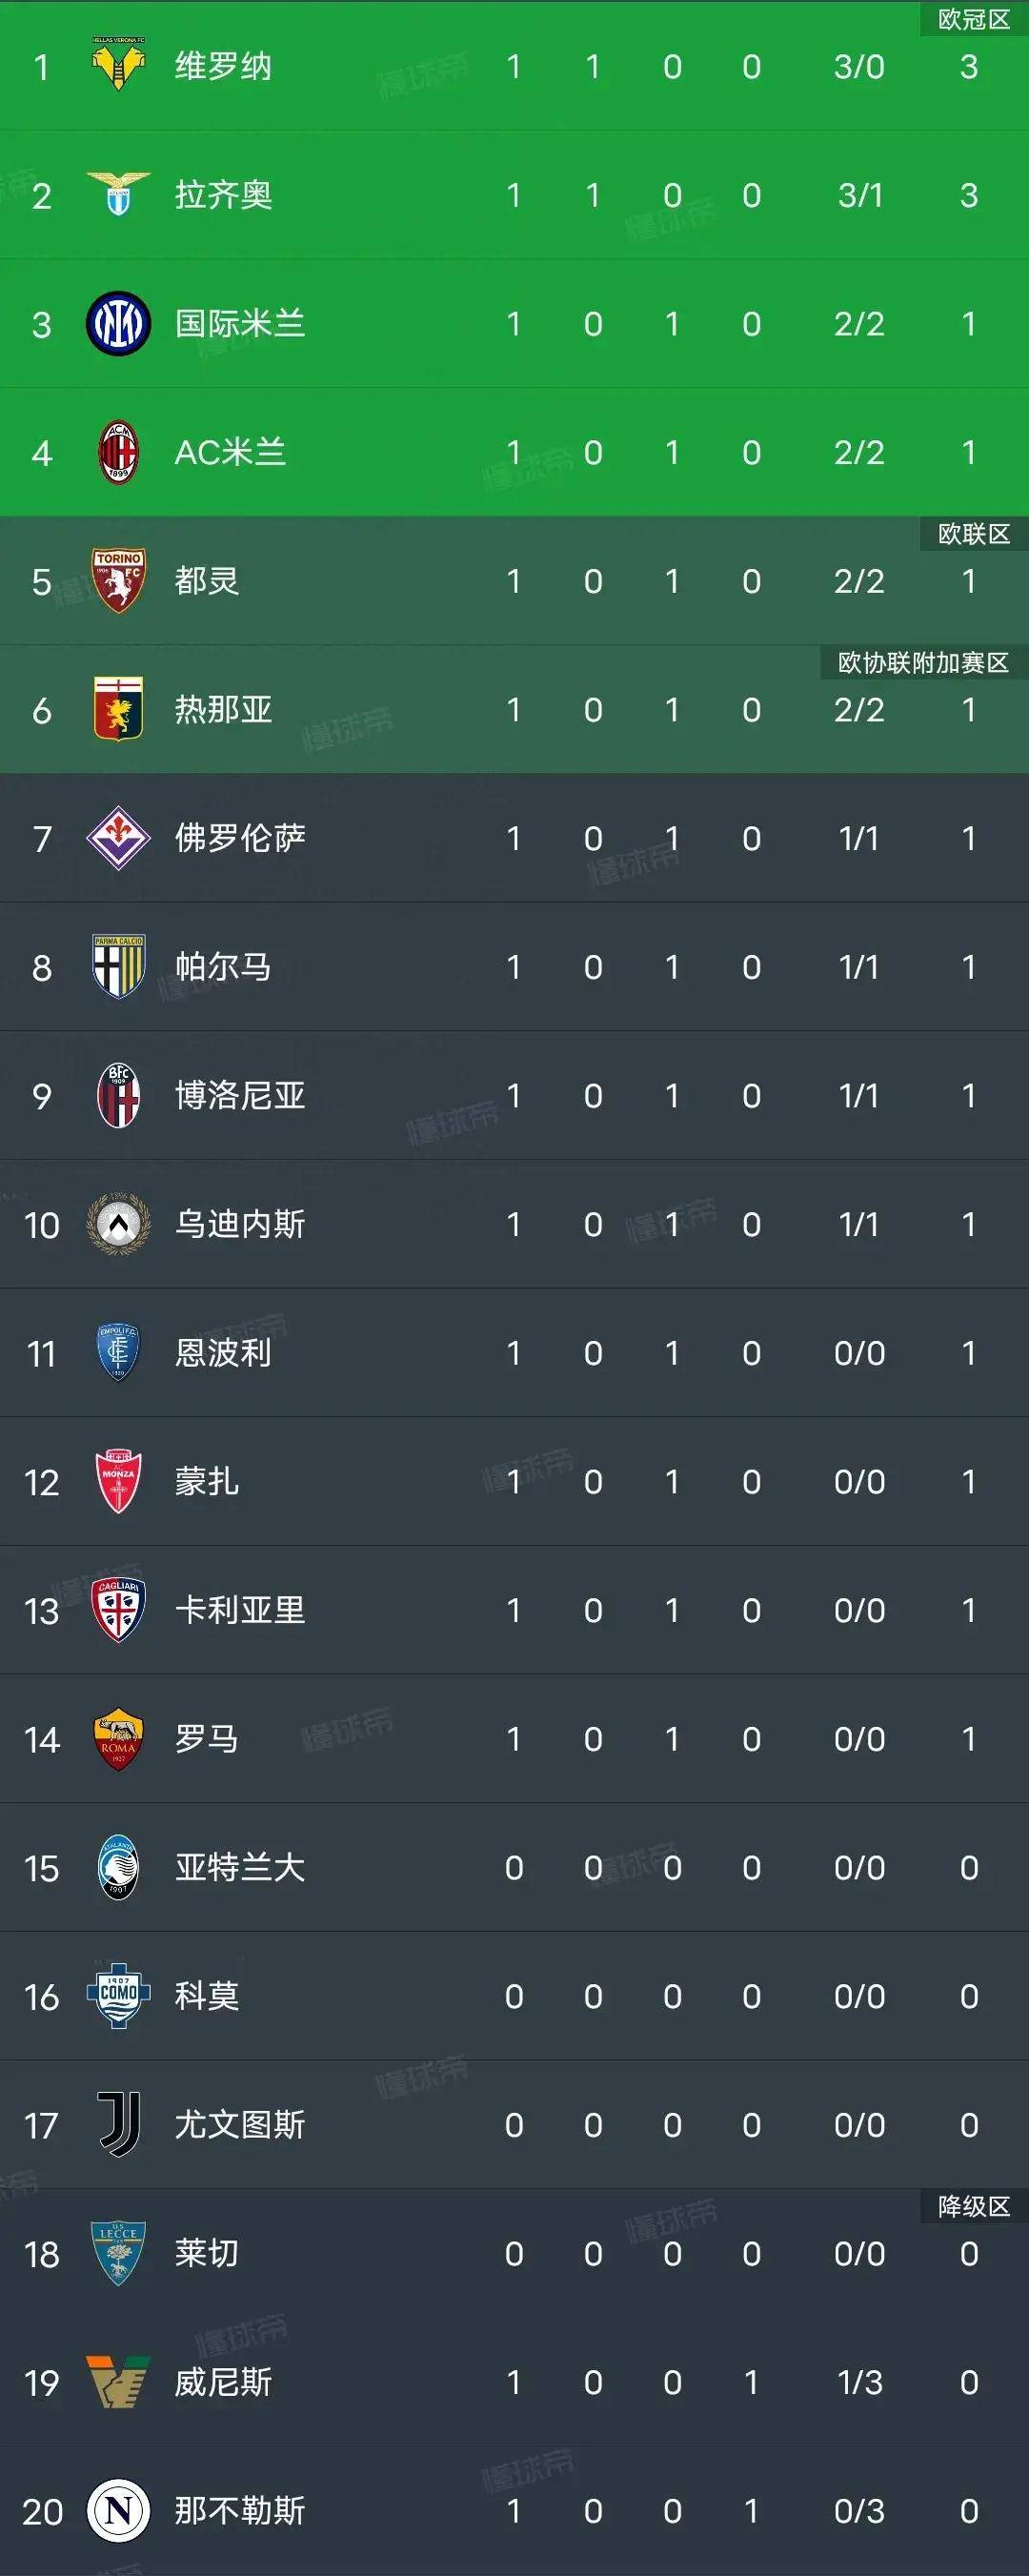Tap the 欧联区 zone label
The image size is (1029, 2576).
(974, 534)
